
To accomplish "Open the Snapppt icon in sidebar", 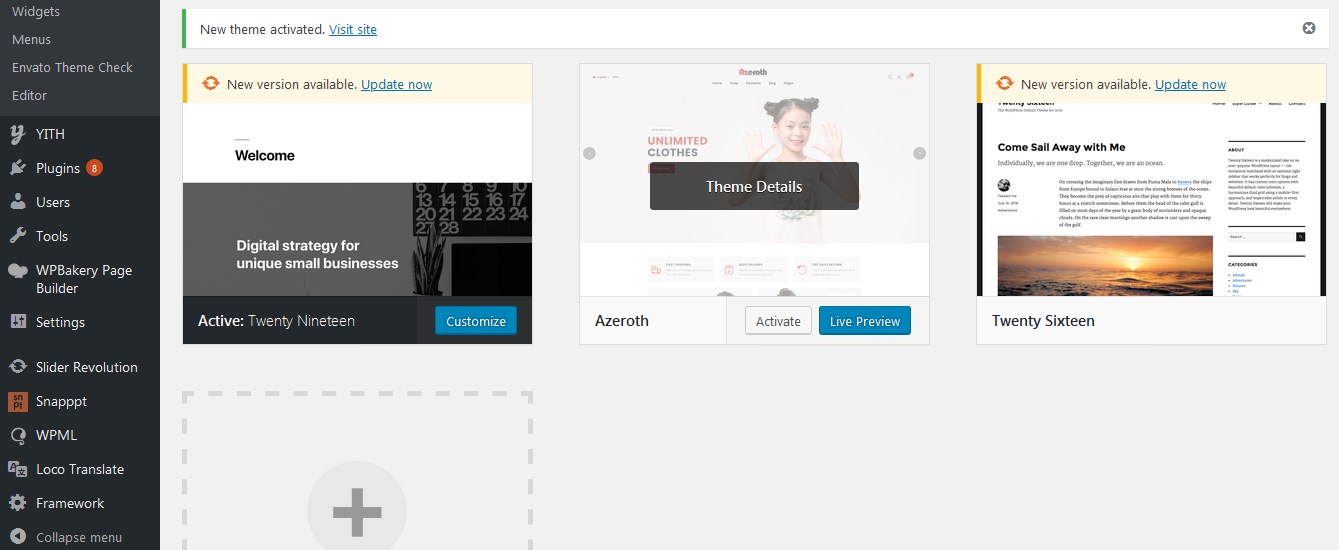I will click(18, 401).
